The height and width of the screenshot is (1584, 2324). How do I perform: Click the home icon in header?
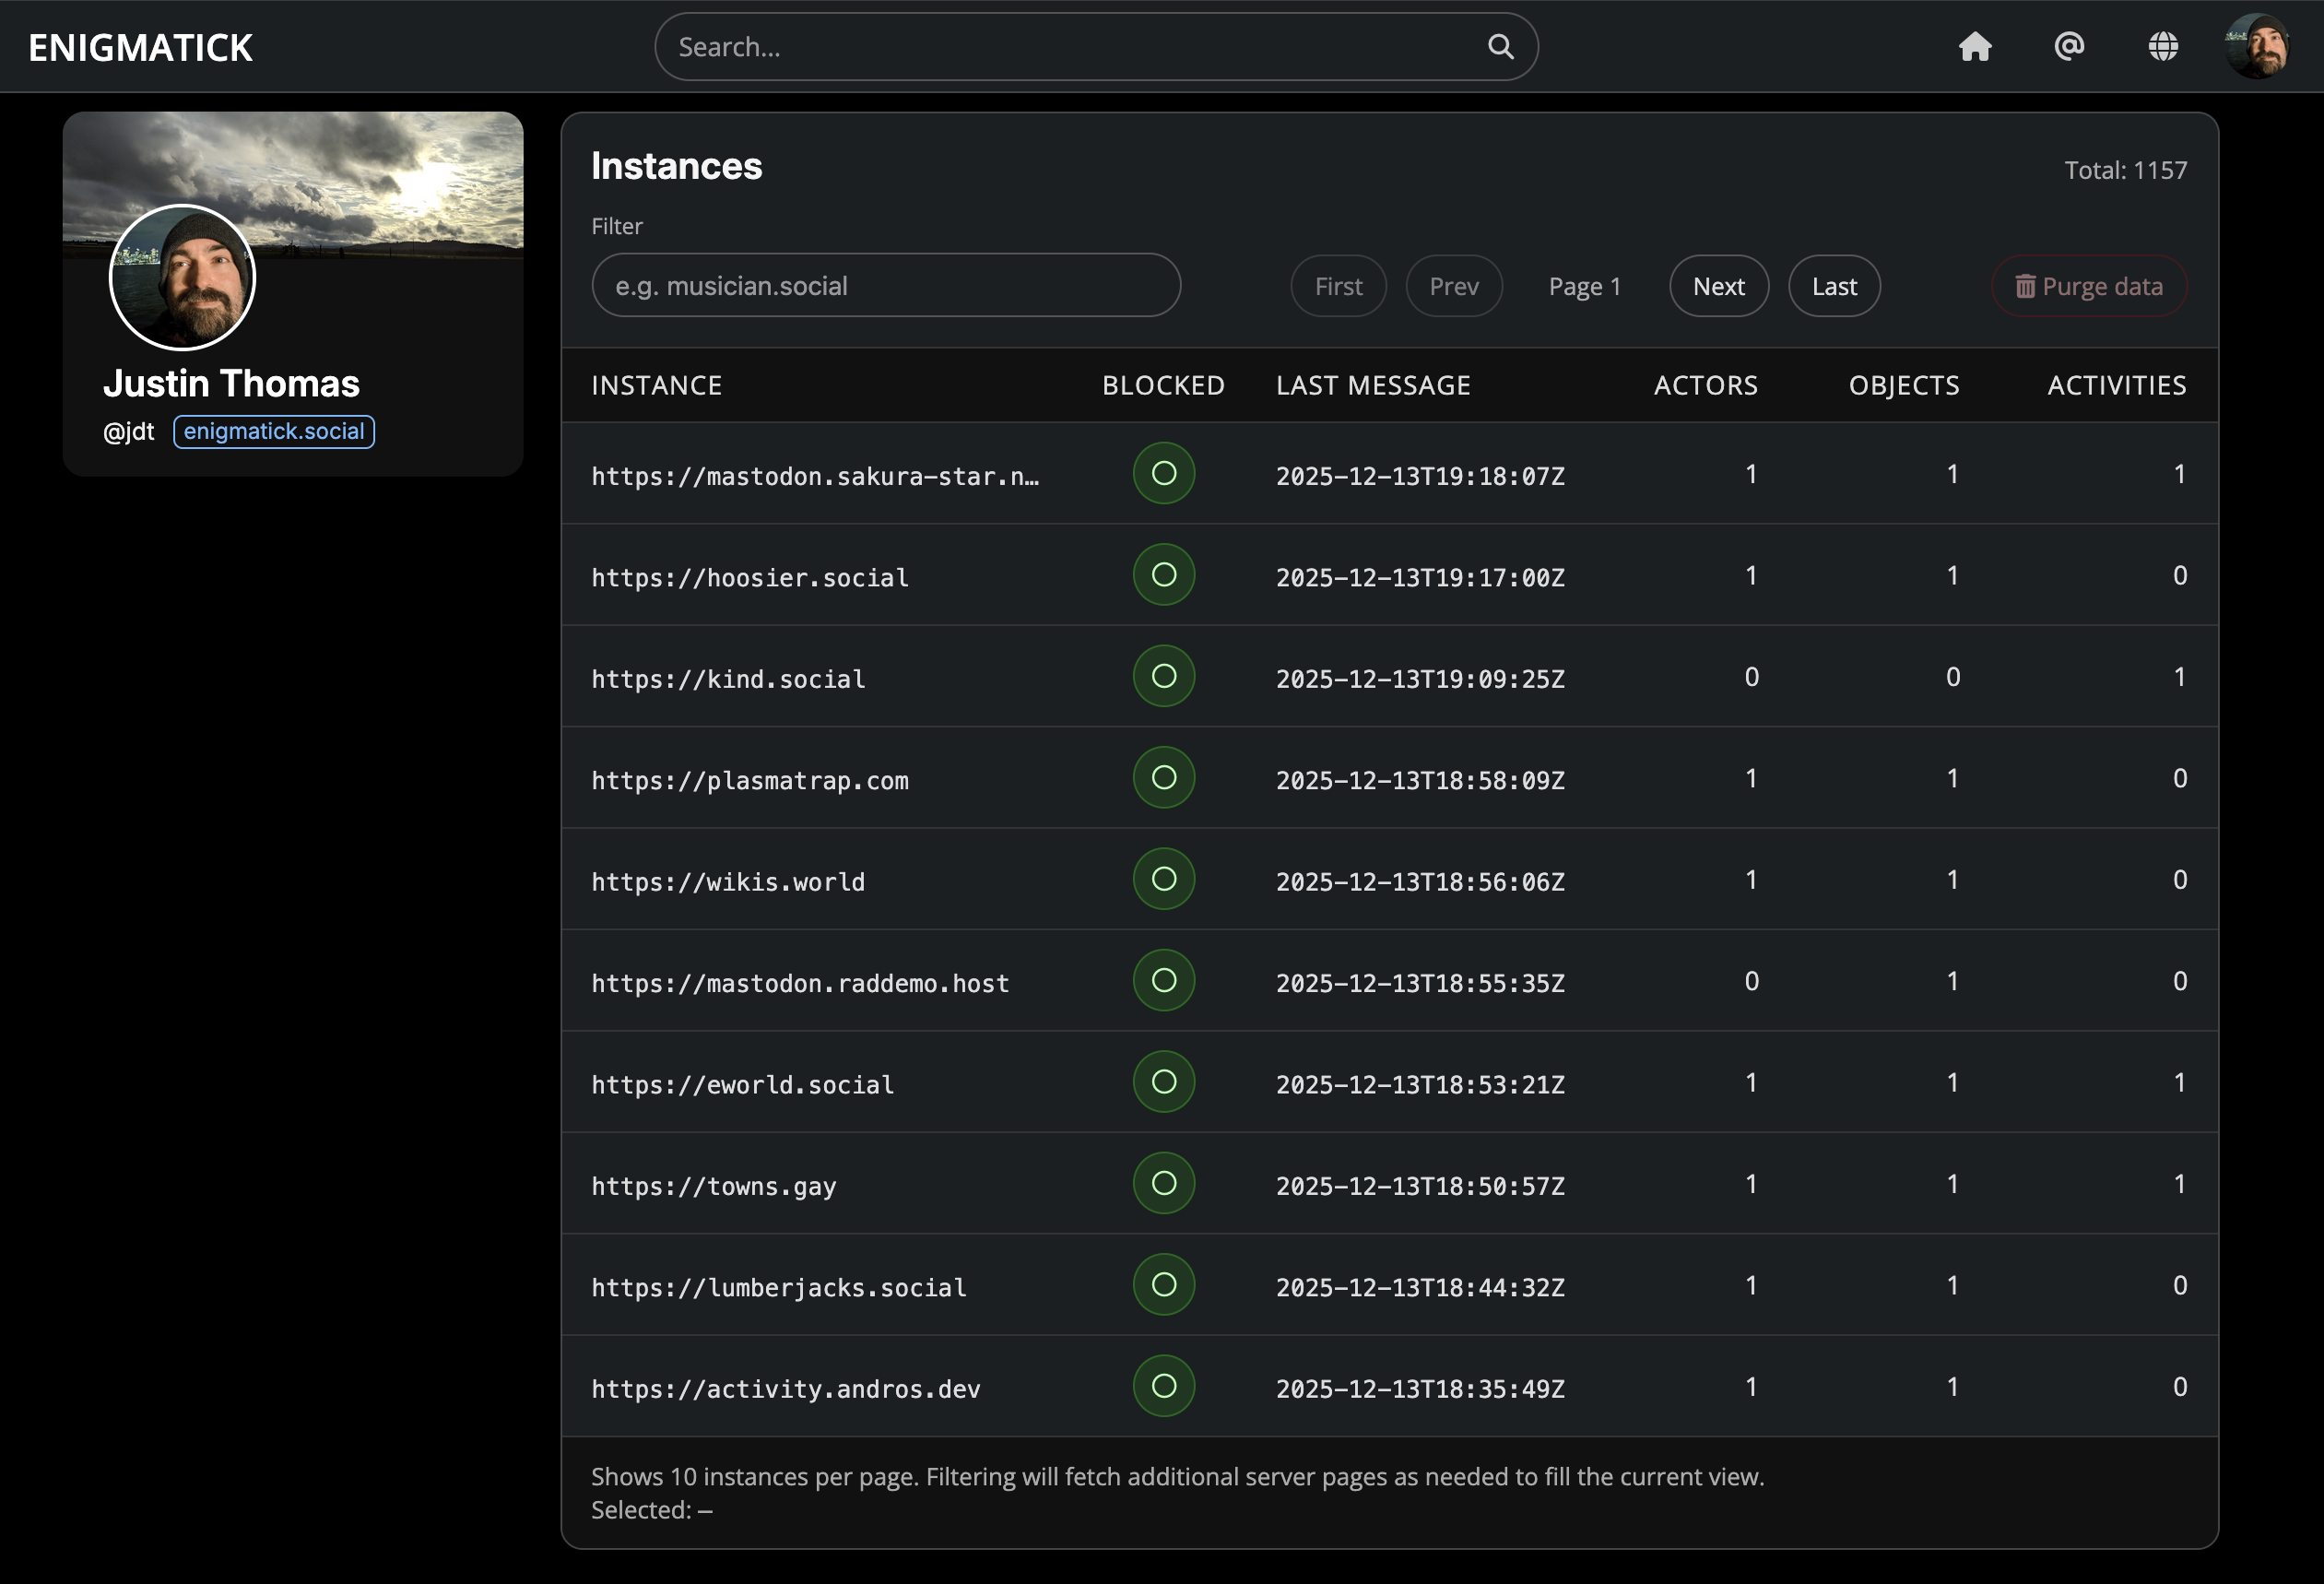(x=1974, y=46)
